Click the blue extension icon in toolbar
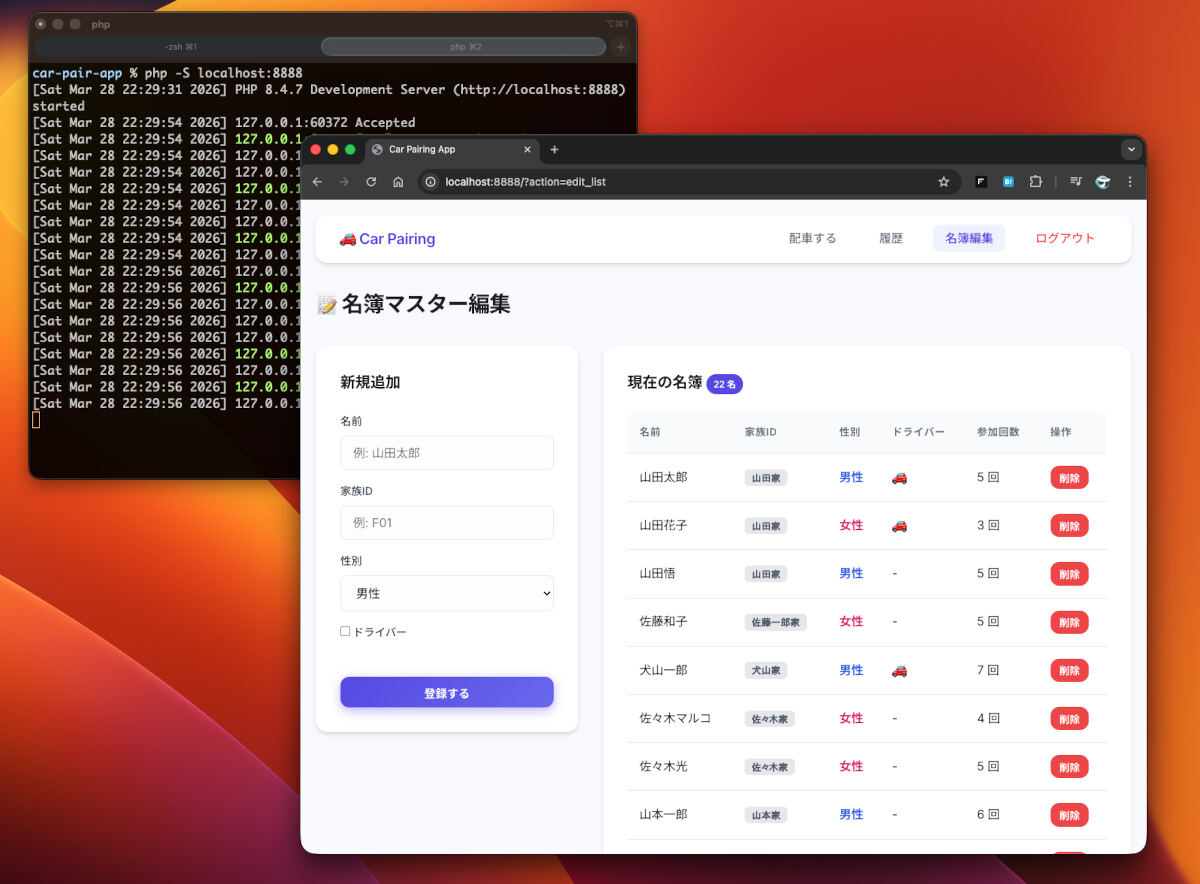Screen dimensions: 1200x884 pyautogui.click(x=1008, y=182)
